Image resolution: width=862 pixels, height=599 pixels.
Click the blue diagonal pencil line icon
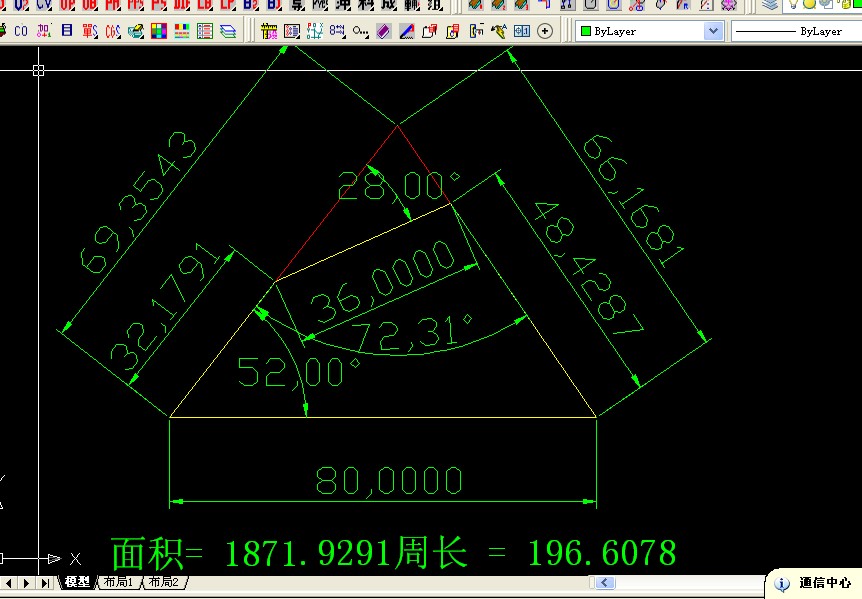(406, 31)
